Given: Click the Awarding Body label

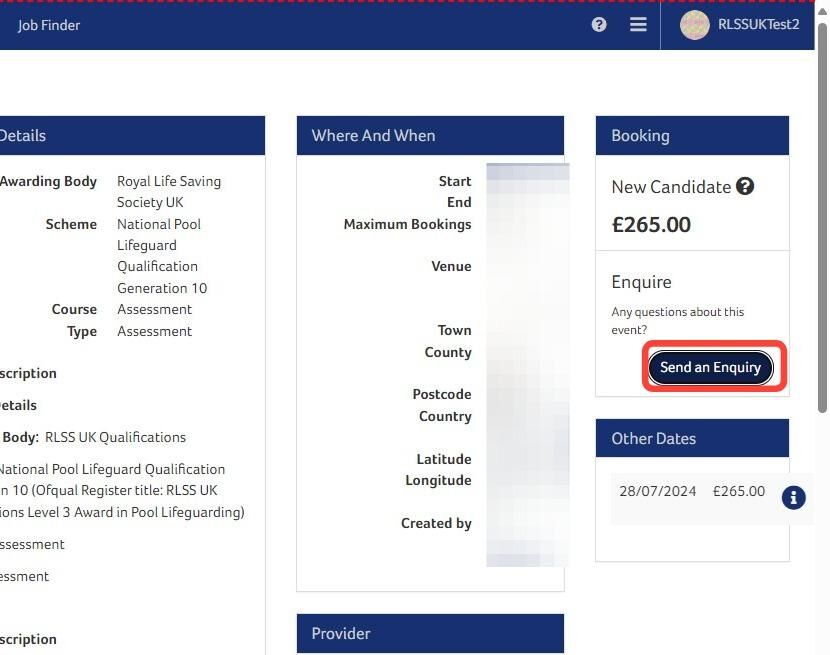Looking at the screenshot, I should (x=48, y=181).
